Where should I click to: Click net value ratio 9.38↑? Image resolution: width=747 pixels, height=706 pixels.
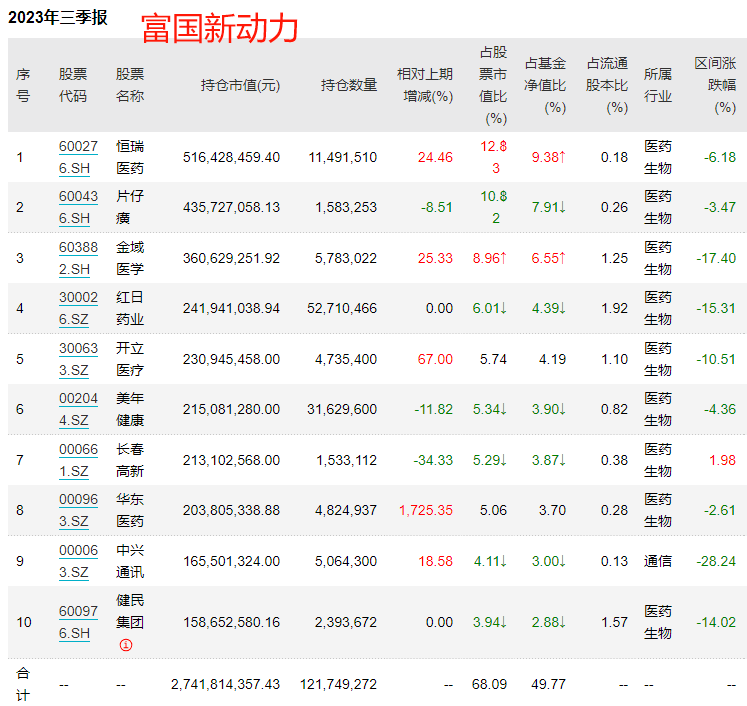[x=549, y=157]
